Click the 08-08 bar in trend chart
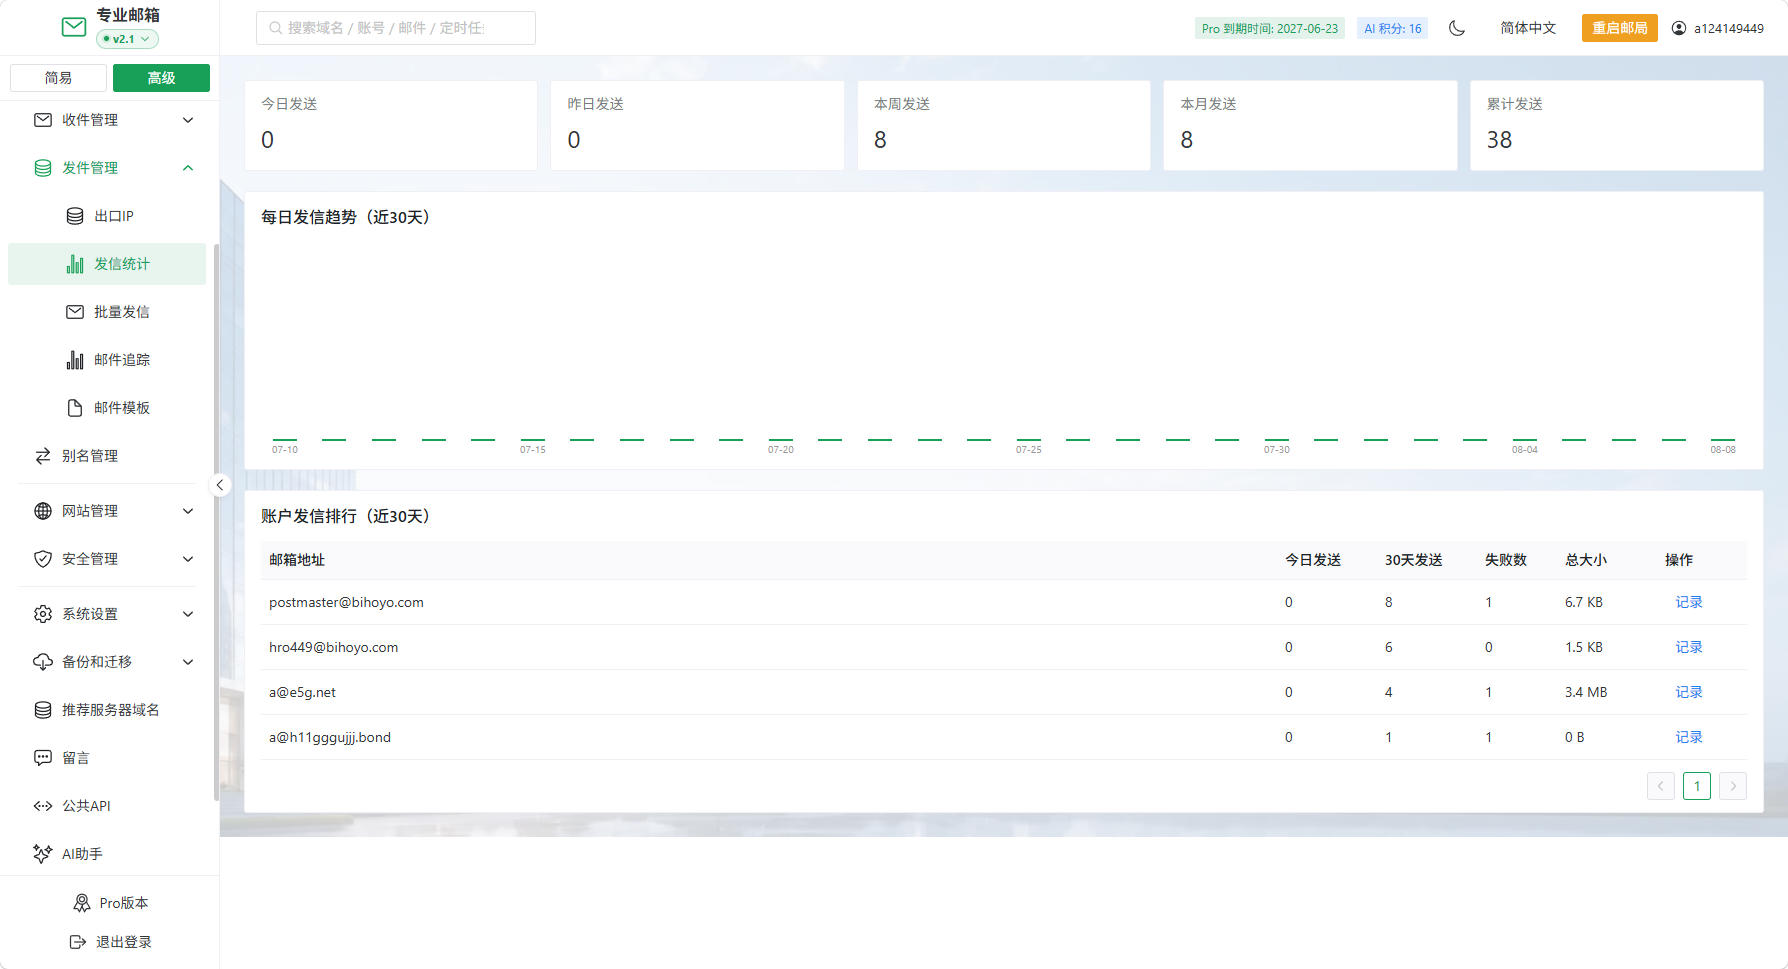 pyautogui.click(x=1723, y=439)
